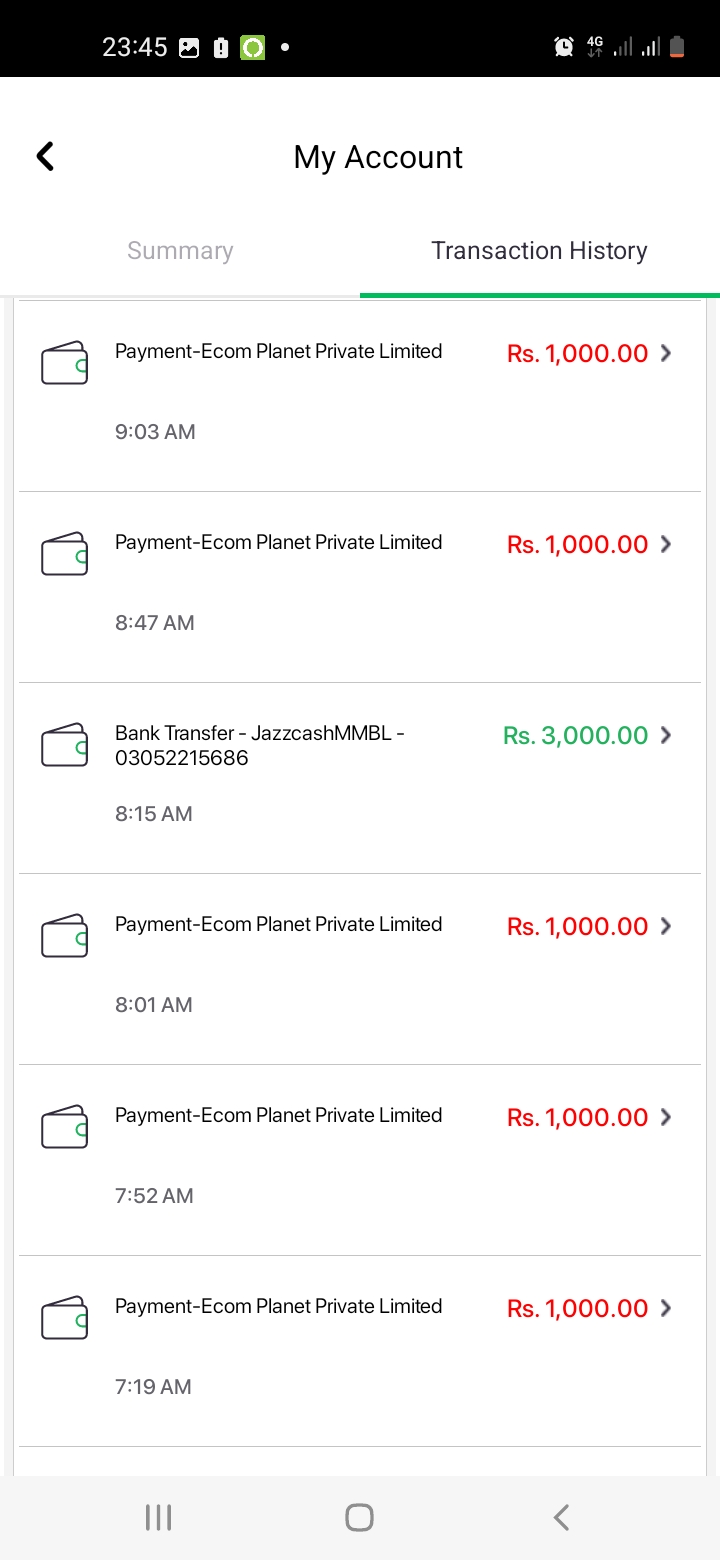
Task: Expand the 9:03 AM transaction chevron
Action: point(666,353)
